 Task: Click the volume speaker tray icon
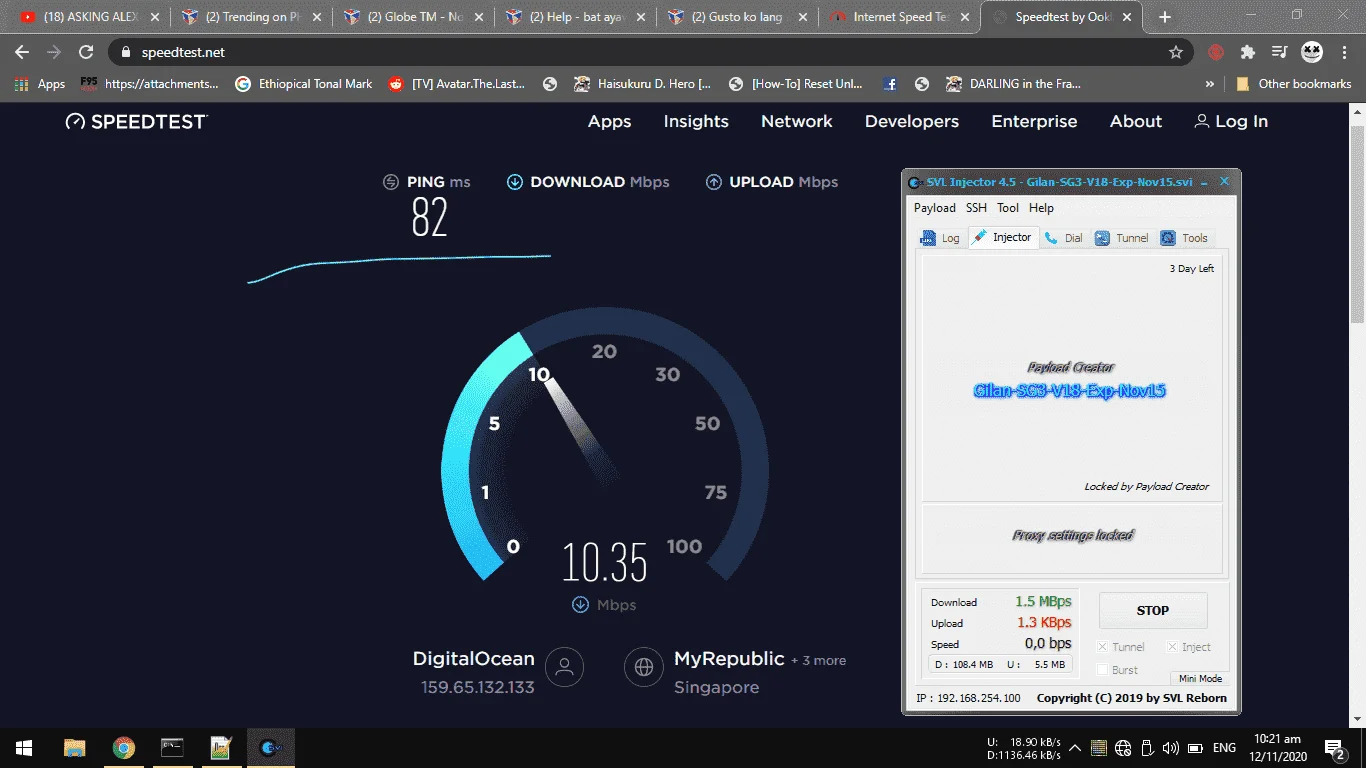1170,748
